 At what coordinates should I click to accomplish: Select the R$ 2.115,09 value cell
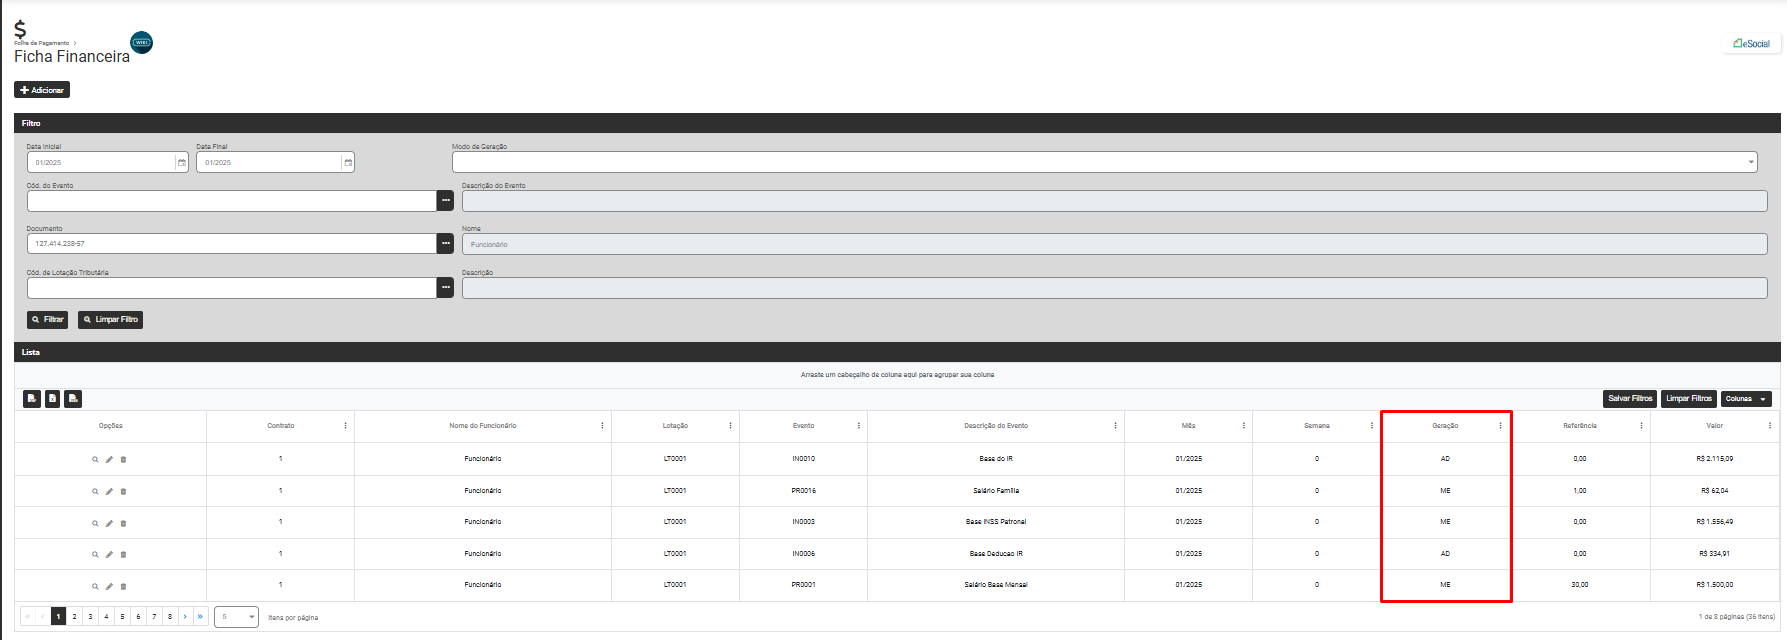(1714, 459)
